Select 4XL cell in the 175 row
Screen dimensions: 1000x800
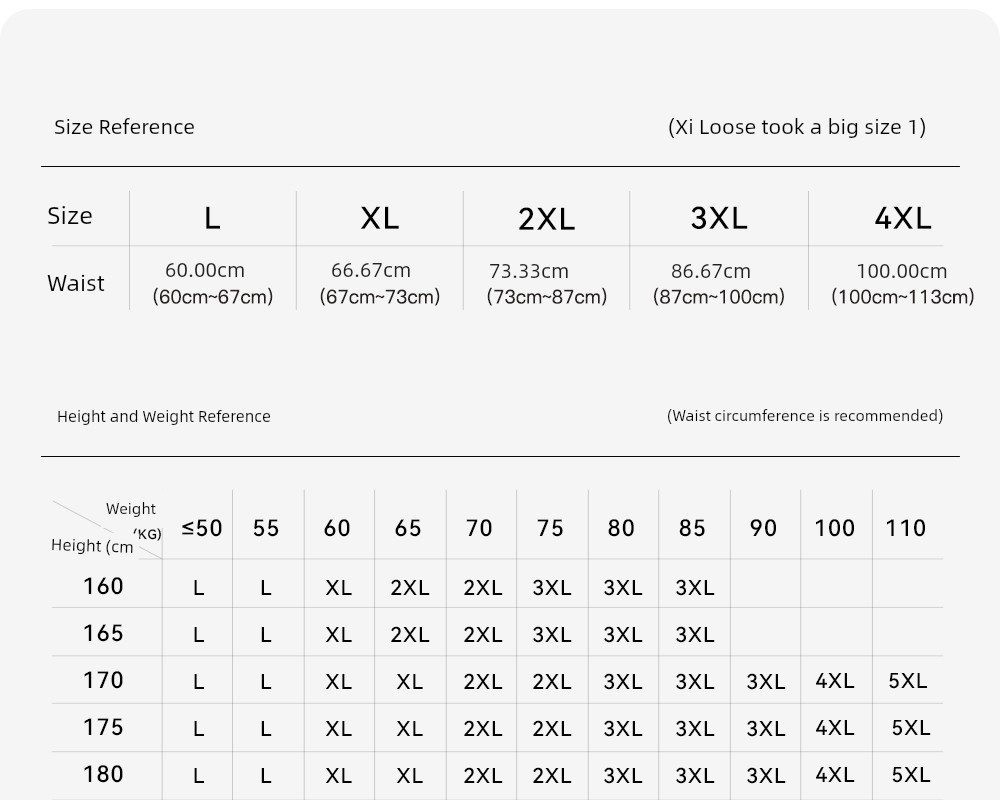(x=835, y=727)
